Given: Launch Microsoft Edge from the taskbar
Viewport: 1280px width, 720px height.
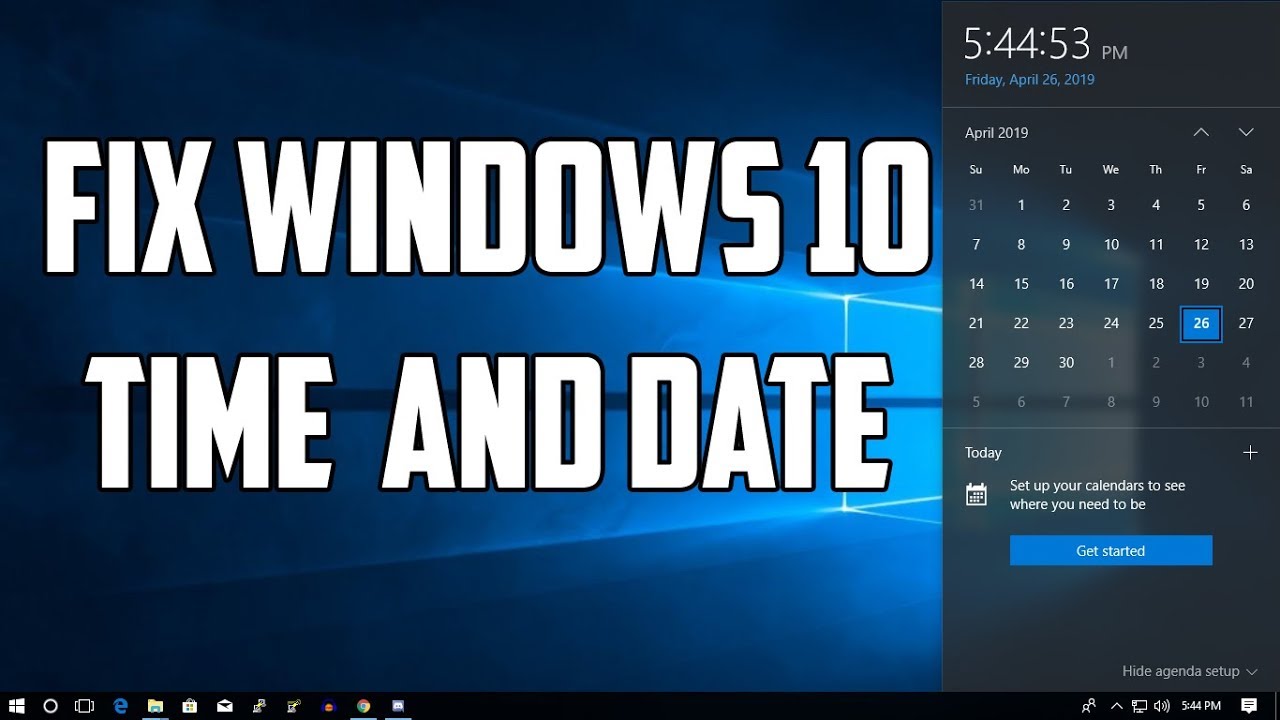Looking at the screenshot, I should point(121,706).
